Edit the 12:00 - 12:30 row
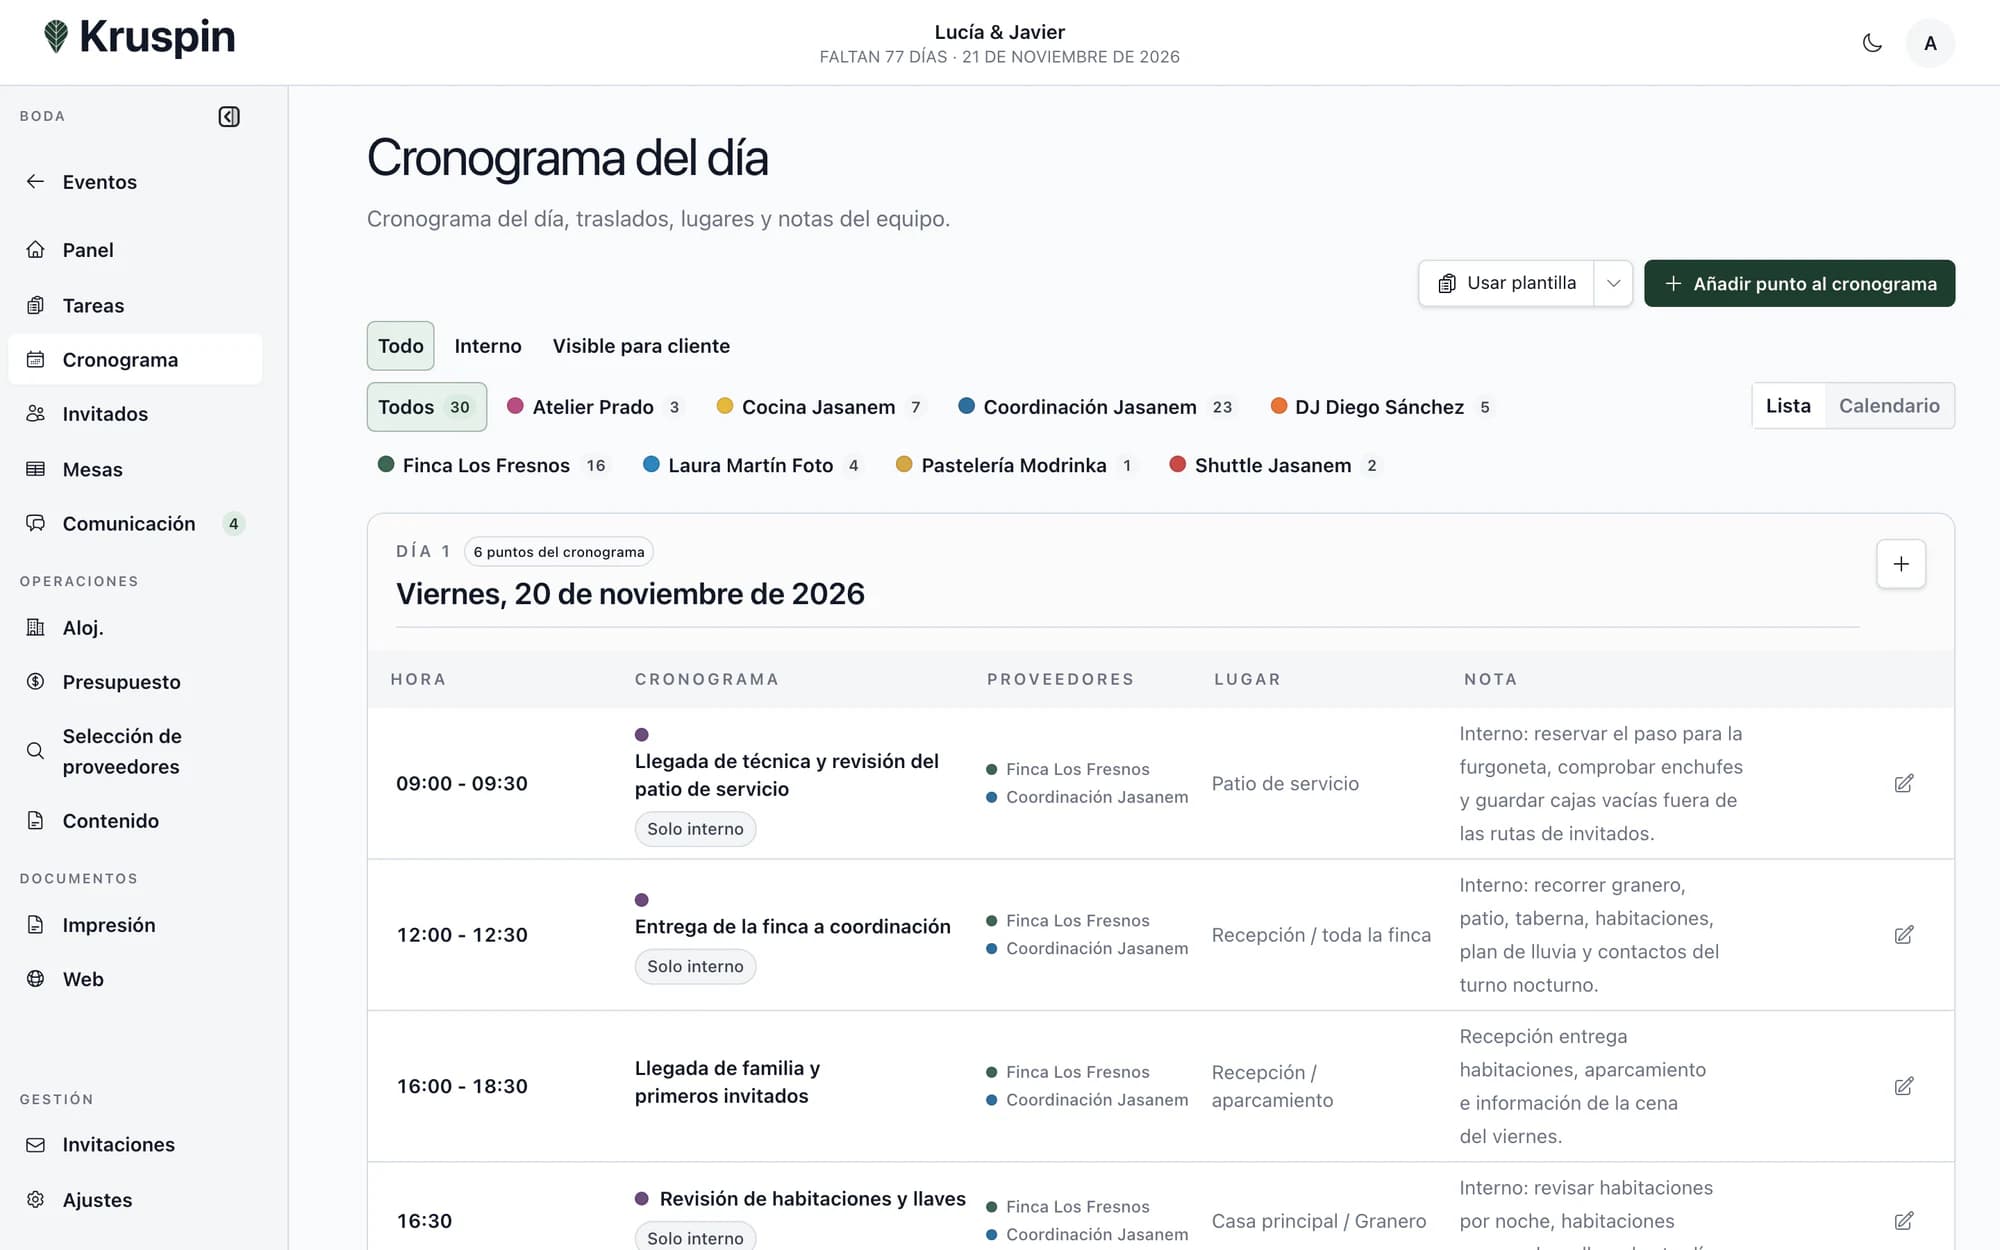The height and width of the screenshot is (1250, 2000). pyautogui.click(x=1904, y=935)
